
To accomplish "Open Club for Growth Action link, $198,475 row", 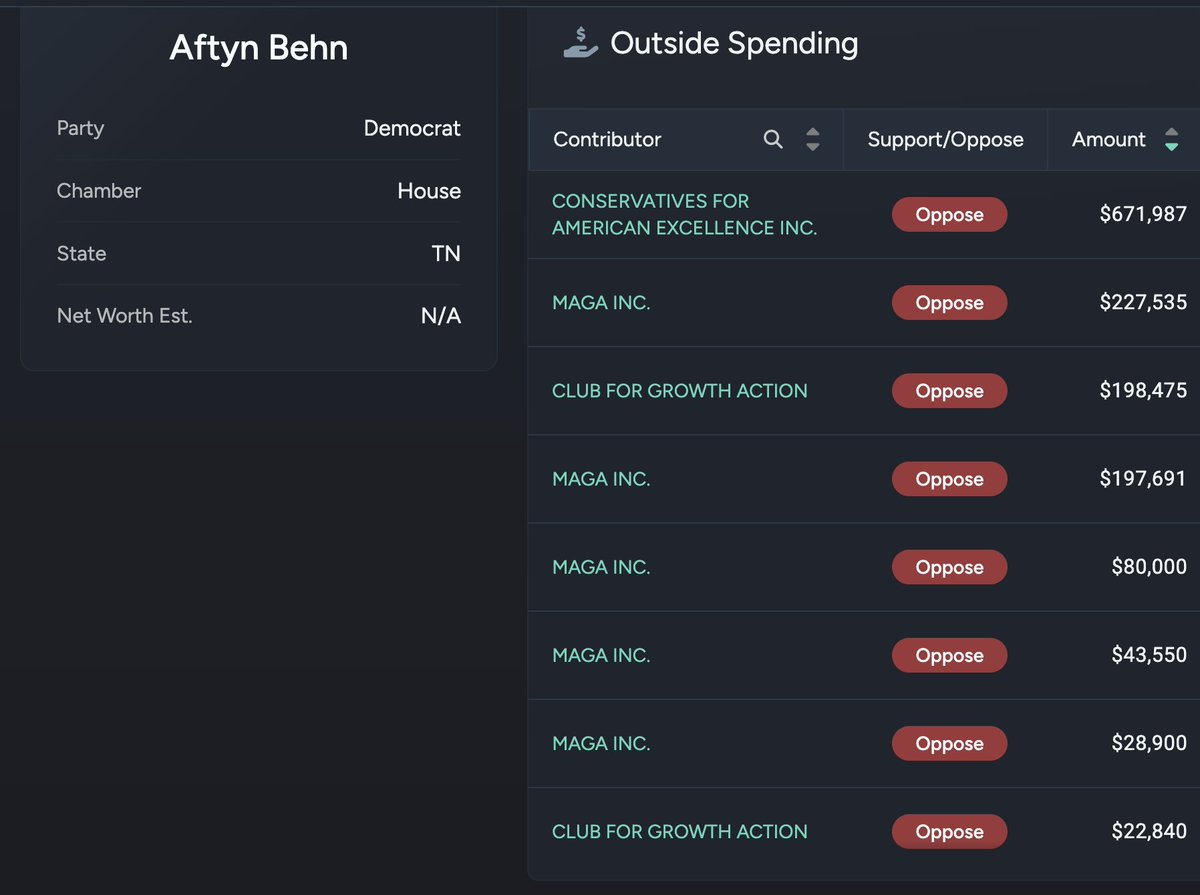I will coord(679,391).
